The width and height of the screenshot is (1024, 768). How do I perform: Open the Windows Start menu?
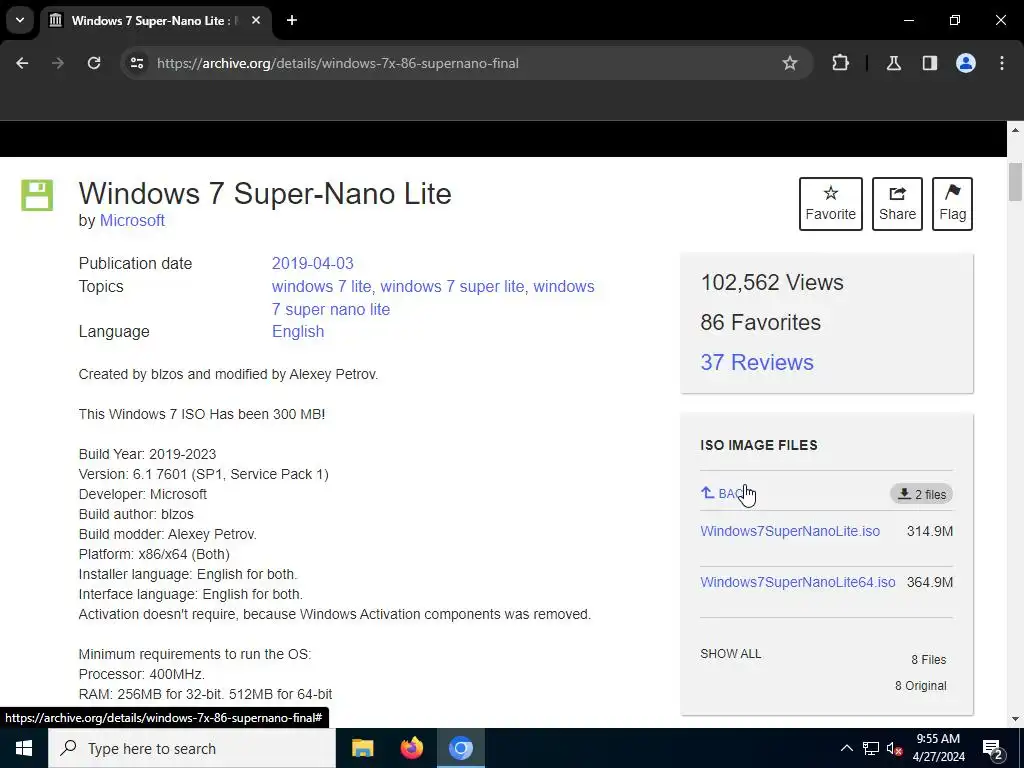click(24, 748)
